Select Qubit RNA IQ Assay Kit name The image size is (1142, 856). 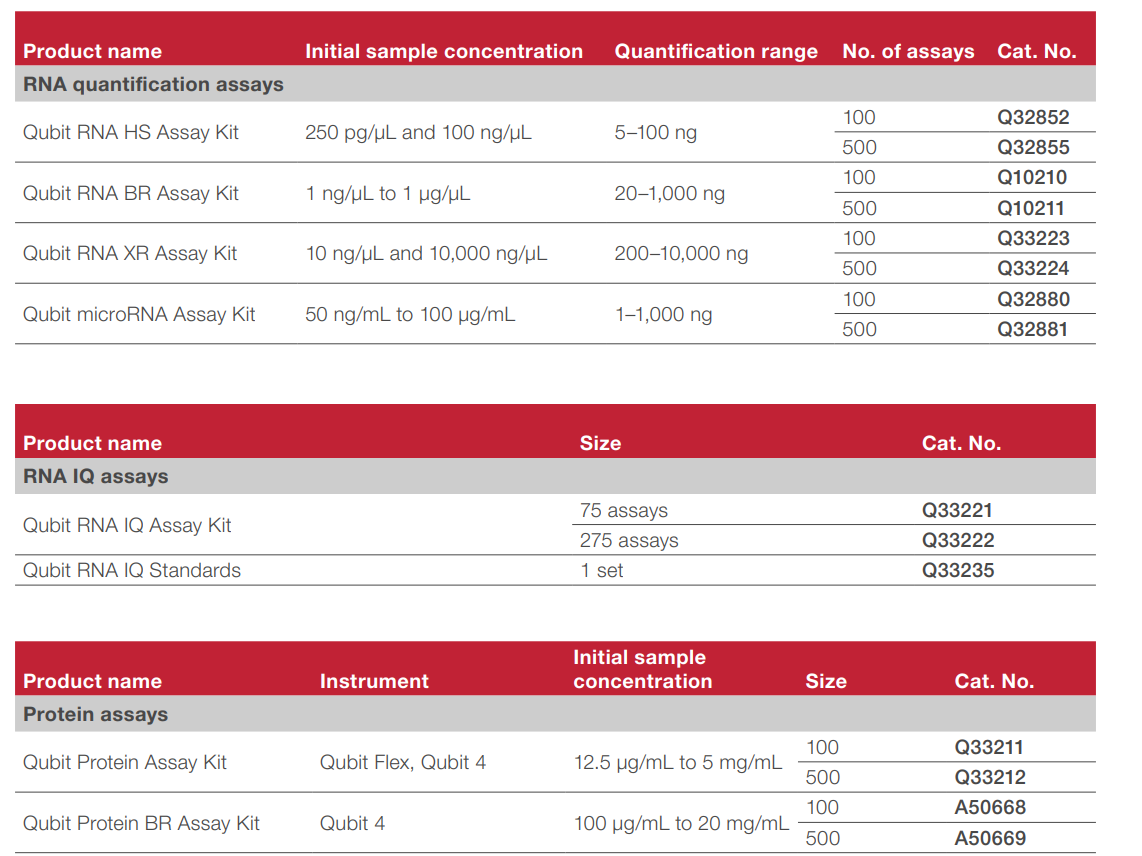127,525
